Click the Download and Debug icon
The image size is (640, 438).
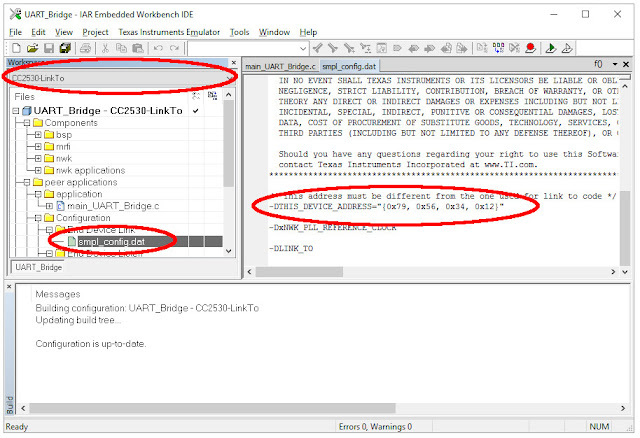click(551, 48)
